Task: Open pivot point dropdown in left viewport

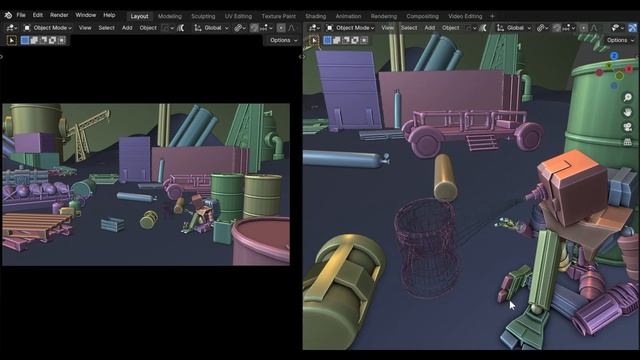Action: pos(240,28)
